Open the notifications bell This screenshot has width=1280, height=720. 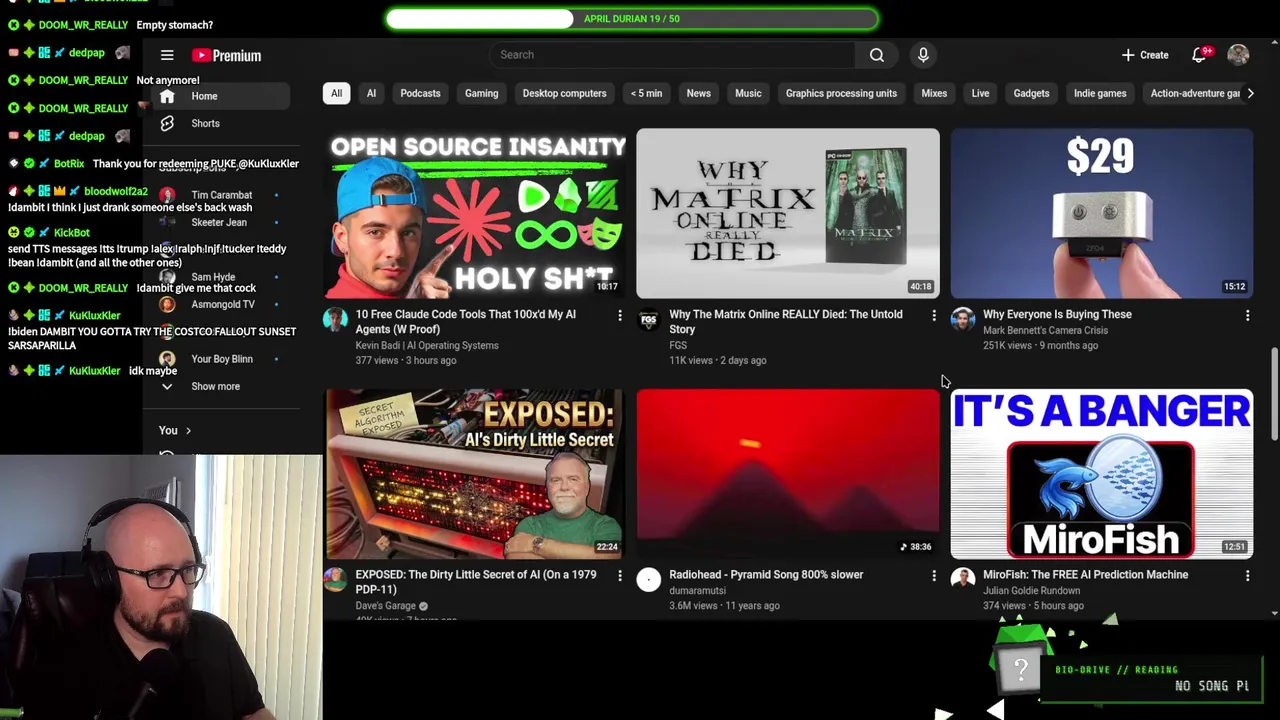click(1199, 55)
